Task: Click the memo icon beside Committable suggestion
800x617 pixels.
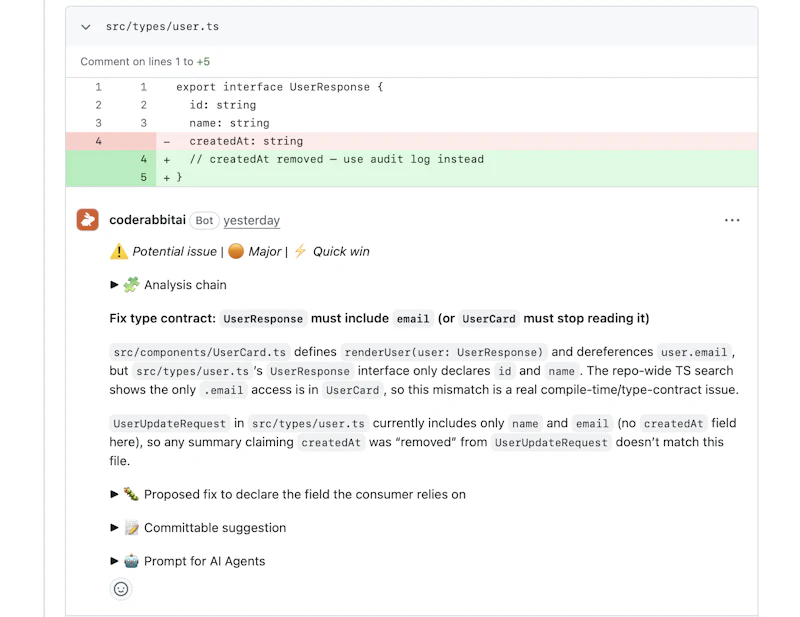Action: coord(131,528)
